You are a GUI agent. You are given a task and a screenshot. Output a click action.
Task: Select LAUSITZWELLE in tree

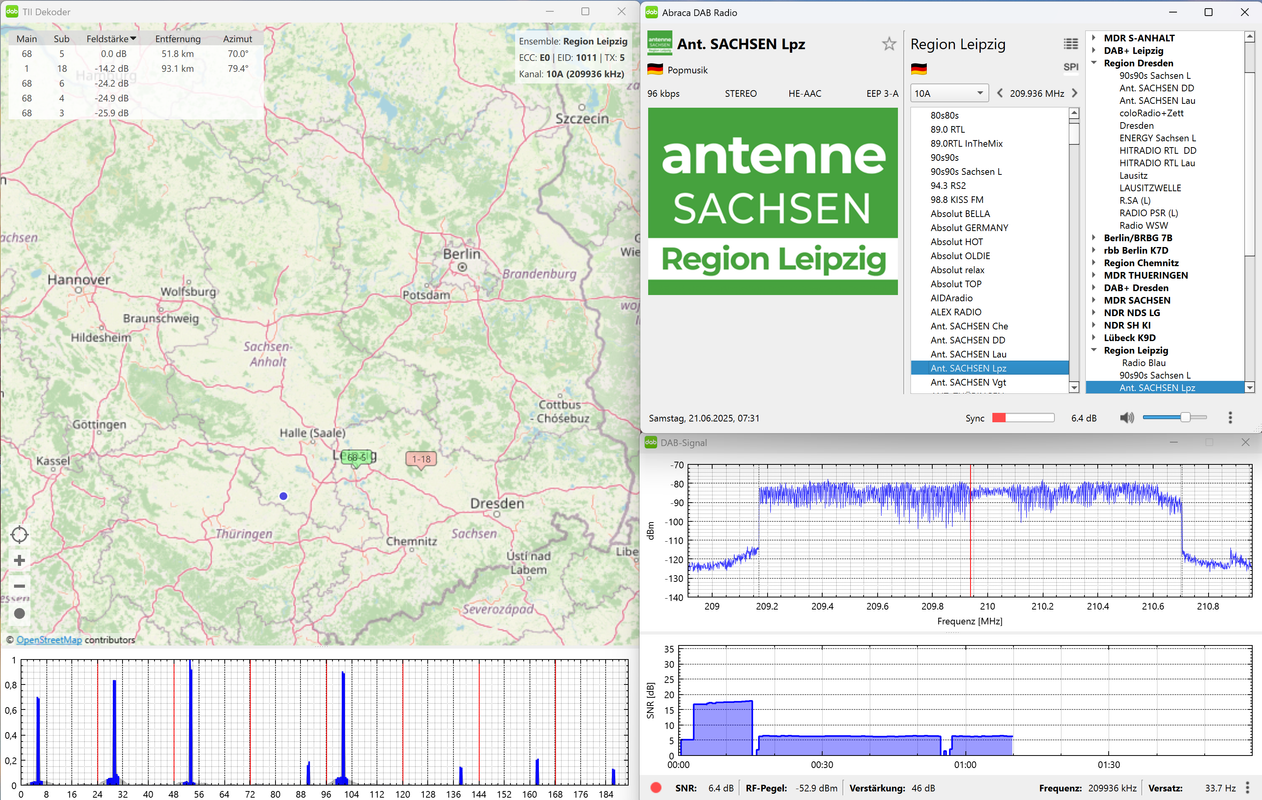pyautogui.click(x=1151, y=188)
